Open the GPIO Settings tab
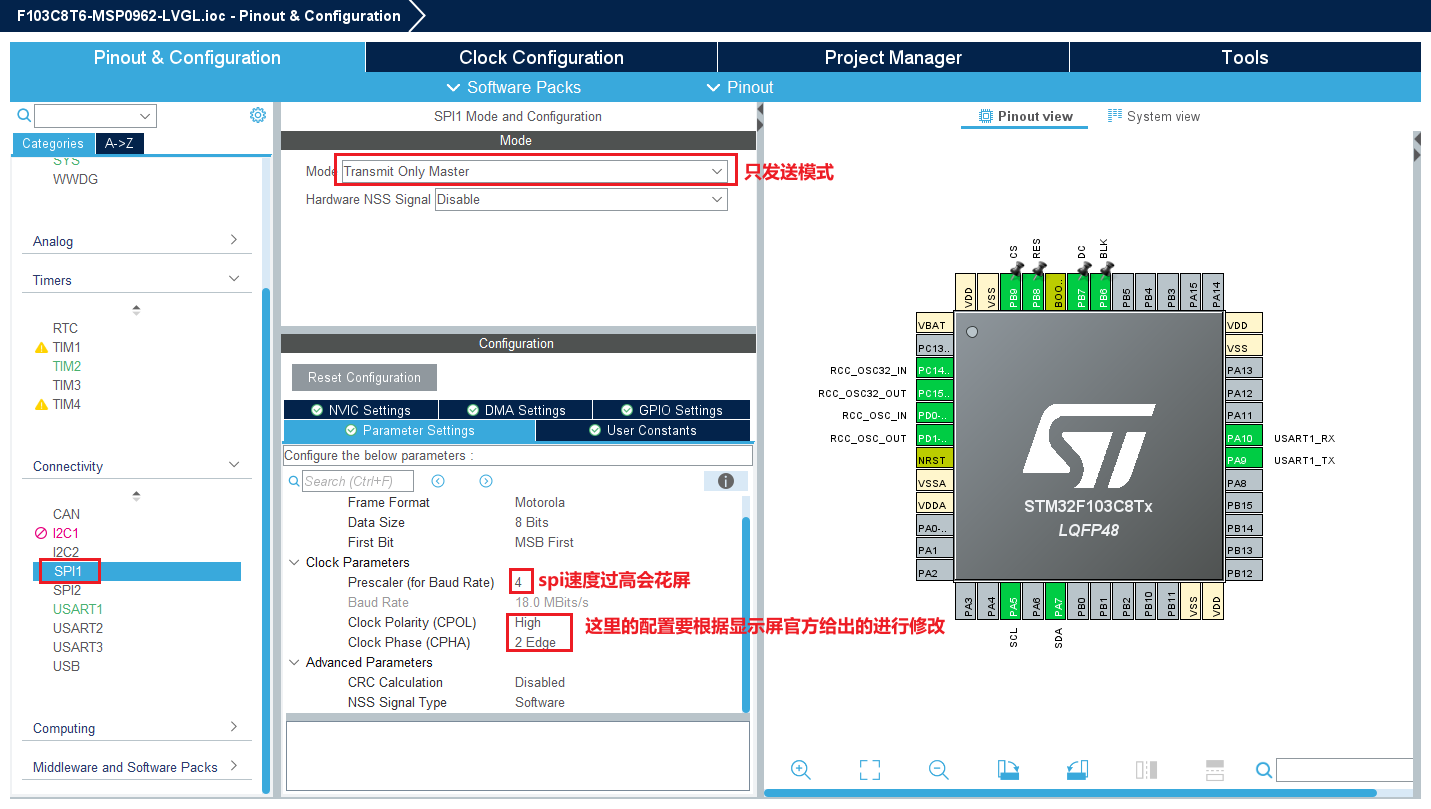The image size is (1431, 809). click(672, 410)
